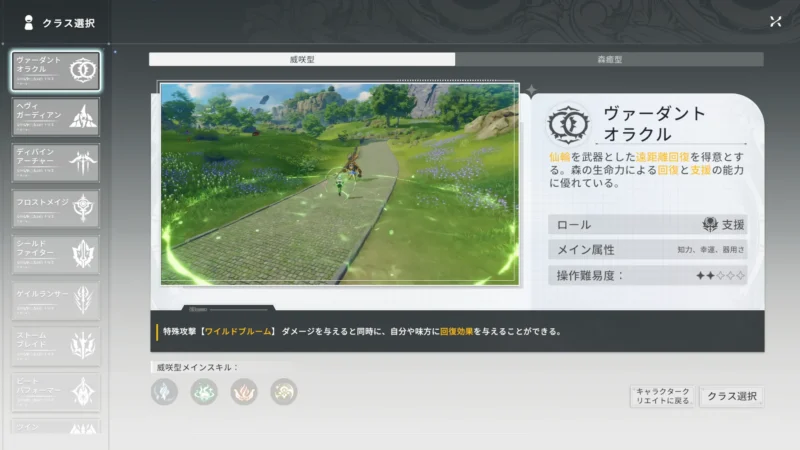Select the ヴァーダントオラクル class card
Viewport: 800px width, 450px height.
[56, 71]
